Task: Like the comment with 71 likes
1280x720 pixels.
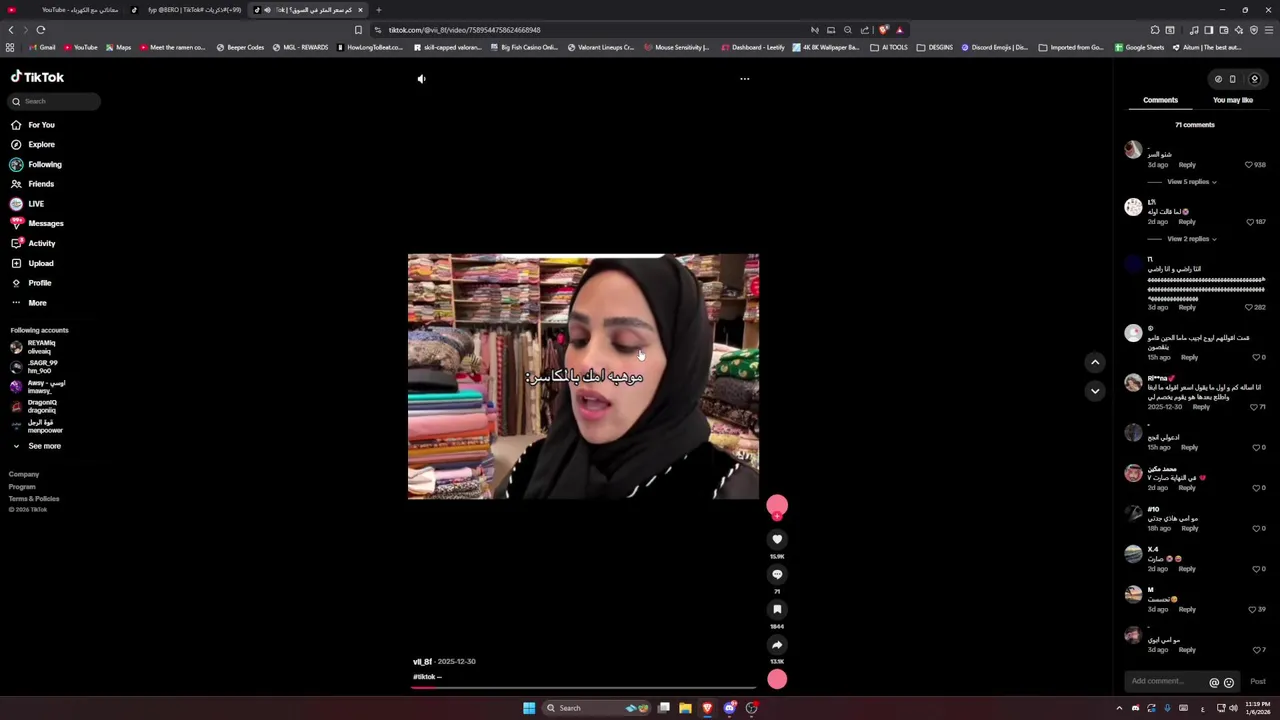Action: pyautogui.click(x=1253, y=407)
